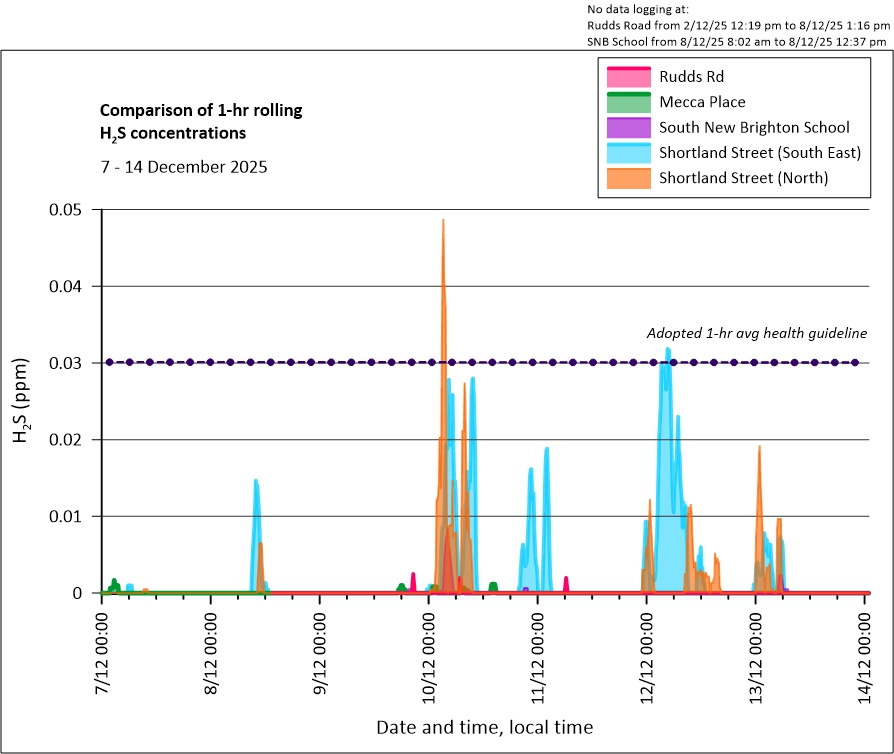Click the cyan peak exceeding the guideline on 12/12
Screen dimensions: 894x754
(x=667, y=350)
